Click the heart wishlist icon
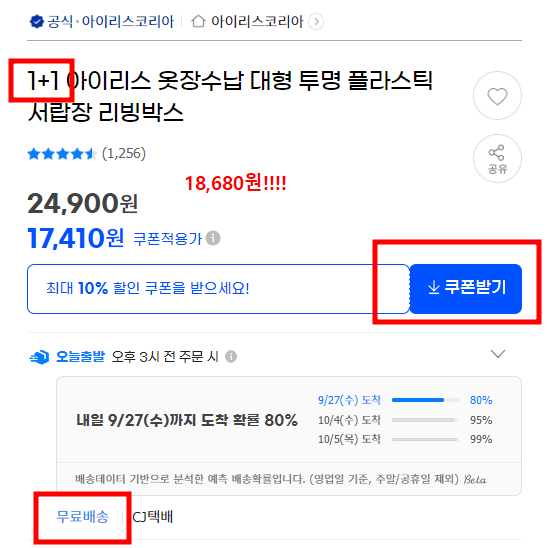The height and width of the screenshot is (548, 547). (x=497, y=96)
